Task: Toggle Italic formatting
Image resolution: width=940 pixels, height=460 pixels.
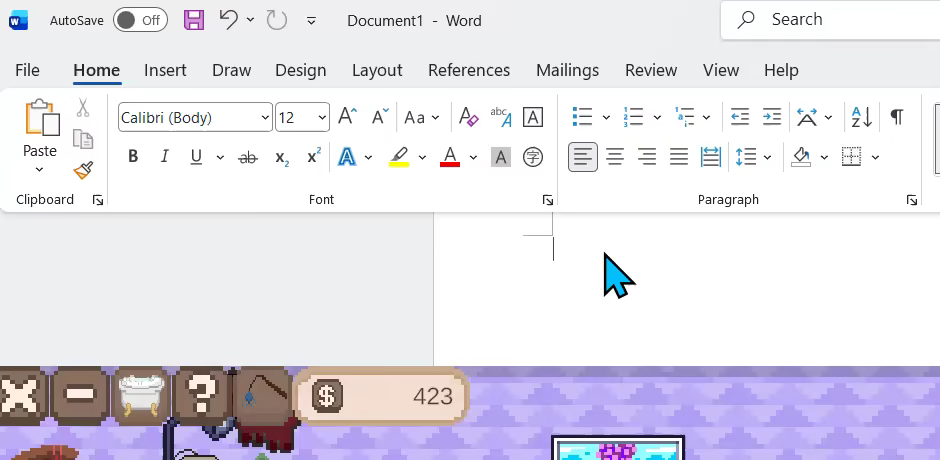Action: [x=164, y=157]
